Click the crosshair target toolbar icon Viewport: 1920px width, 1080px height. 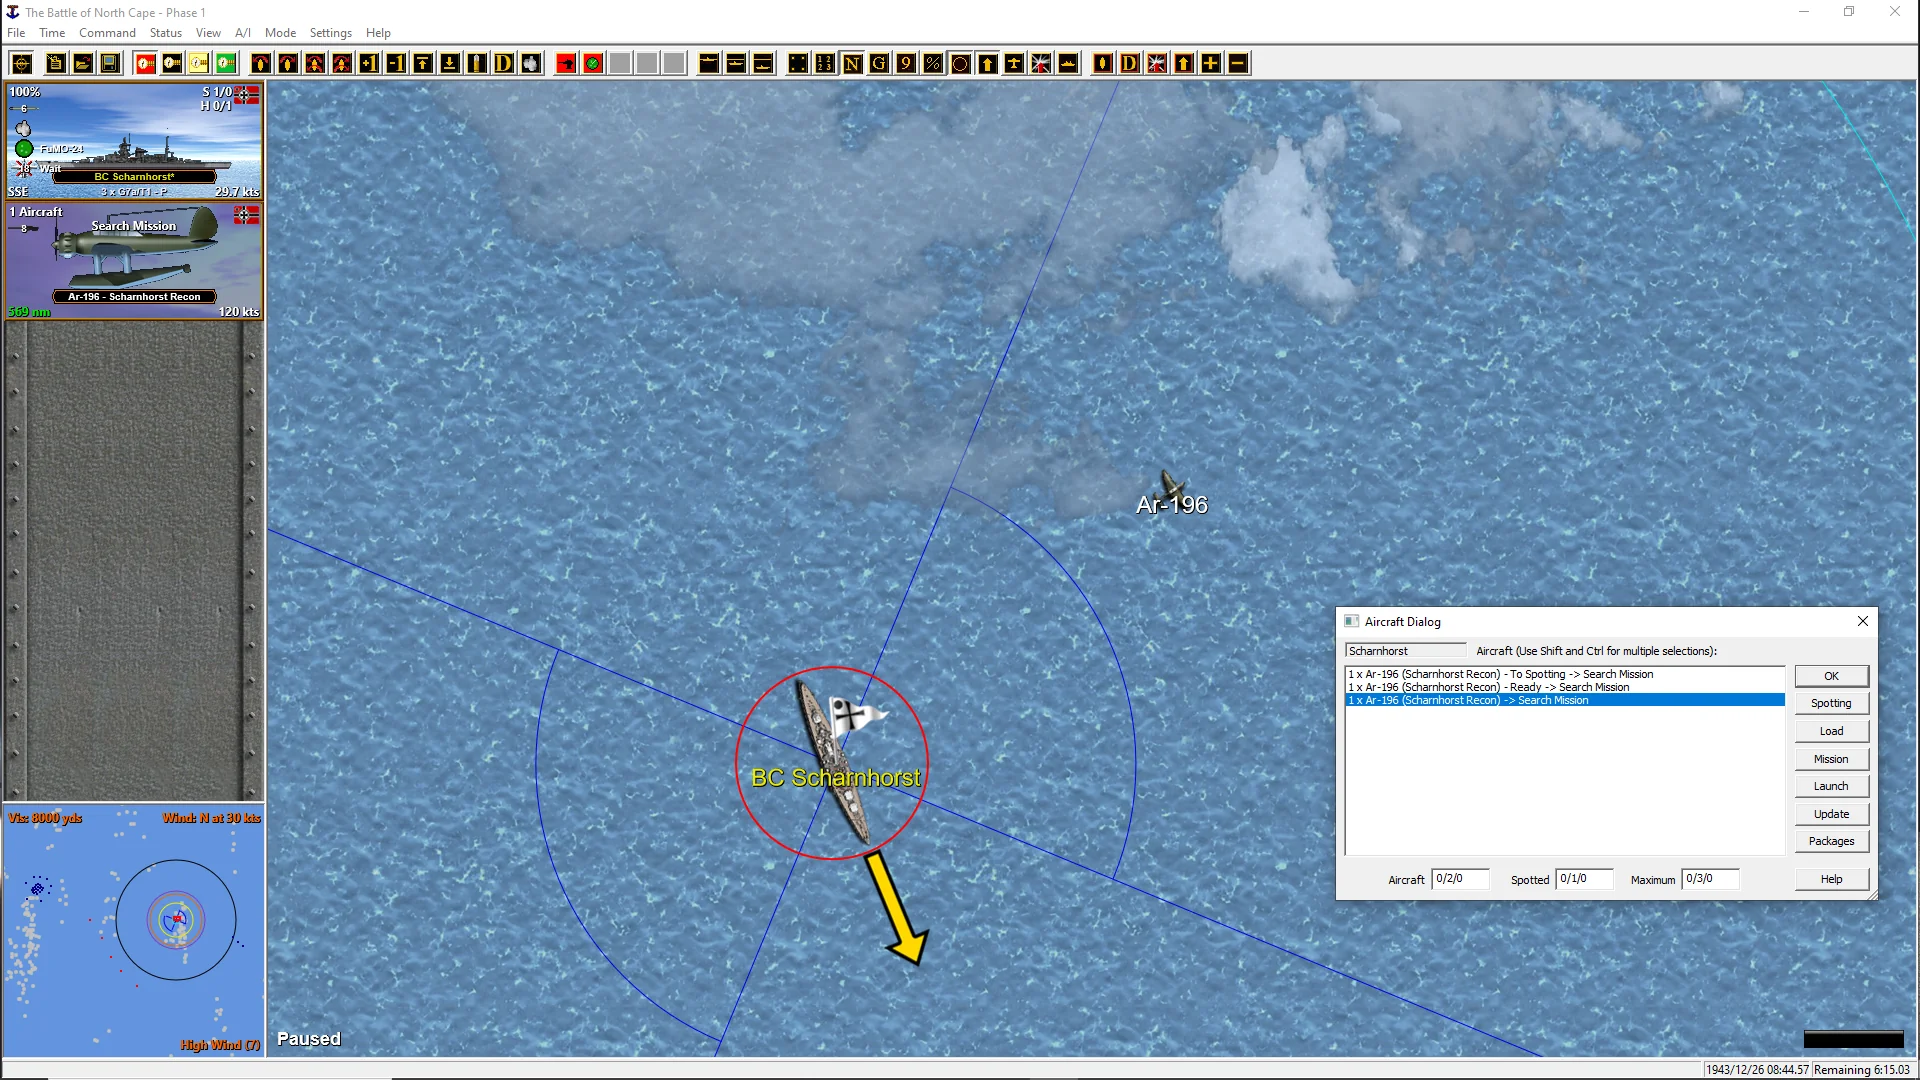click(21, 64)
